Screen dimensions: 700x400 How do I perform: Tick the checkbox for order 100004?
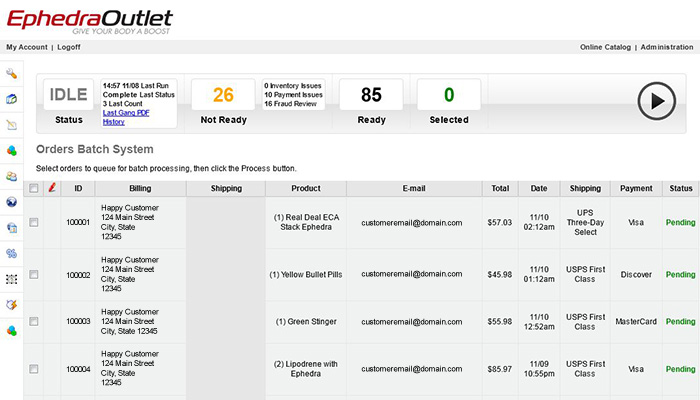(x=34, y=369)
